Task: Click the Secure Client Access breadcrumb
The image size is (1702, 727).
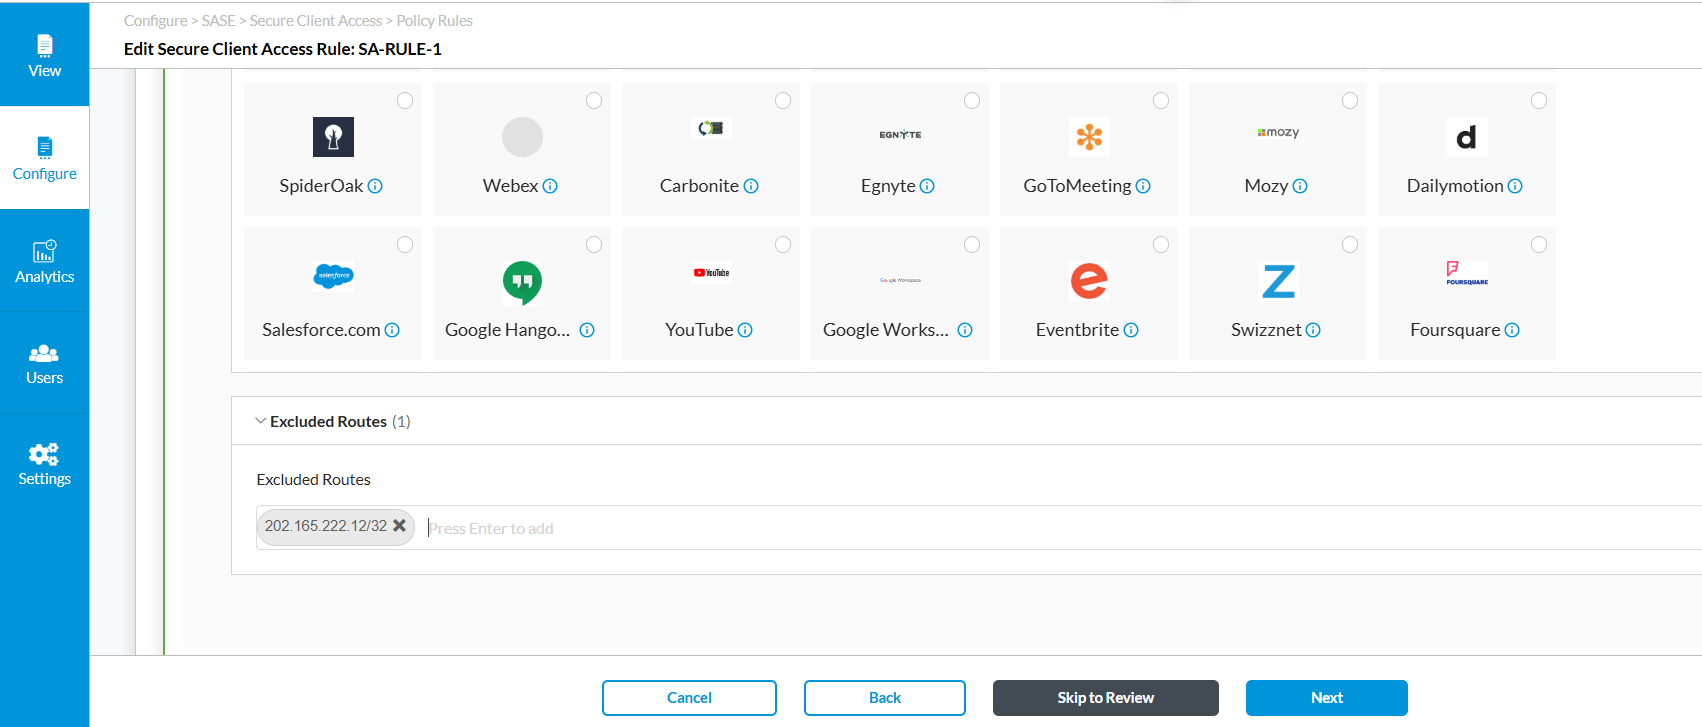Action: pos(316,21)
